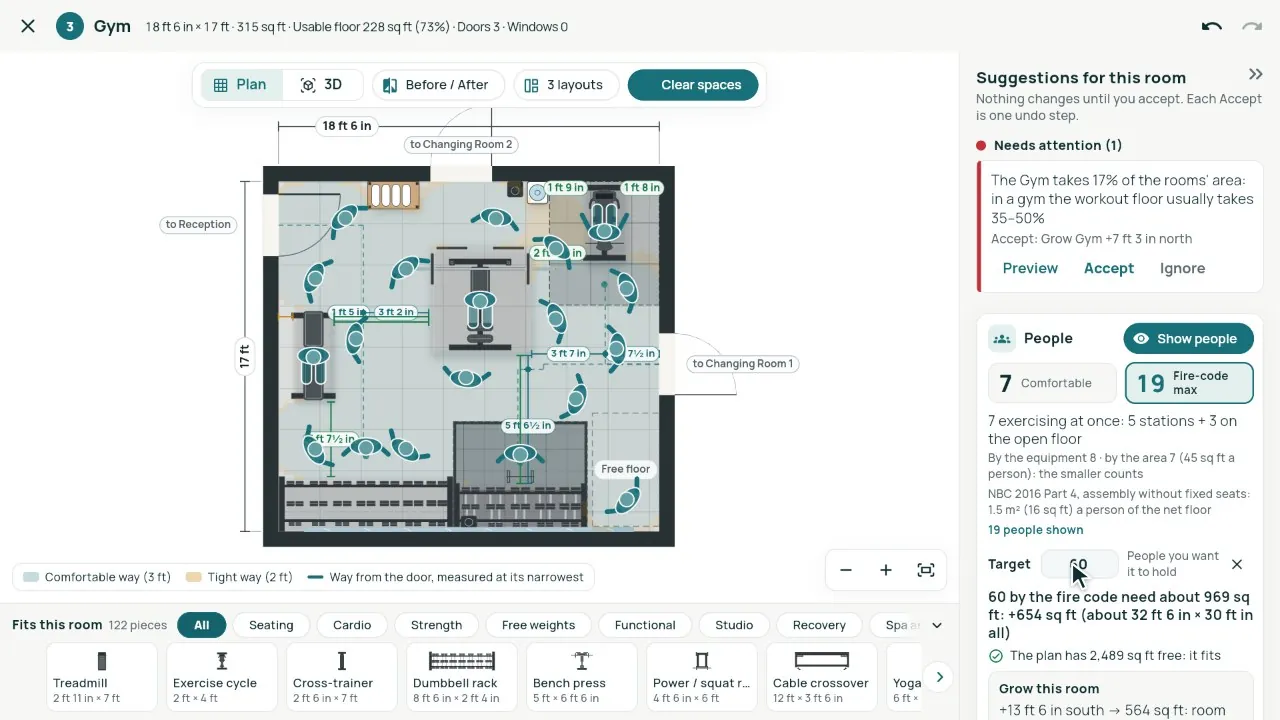The image size is (1280, 720).
Task: Pick the Dumbbell rack piece card
Action: point(462,677)
